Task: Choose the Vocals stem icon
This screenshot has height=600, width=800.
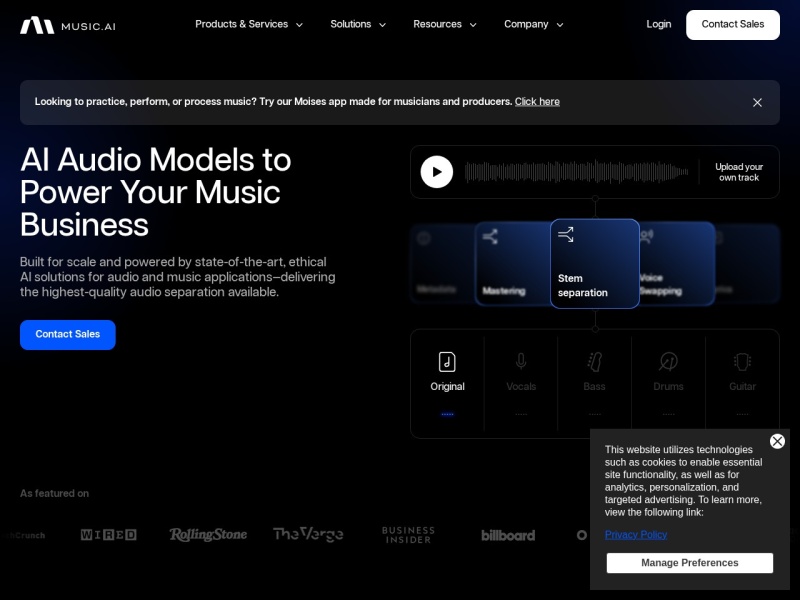Action: pyautogui.click(x=521, y=362)
